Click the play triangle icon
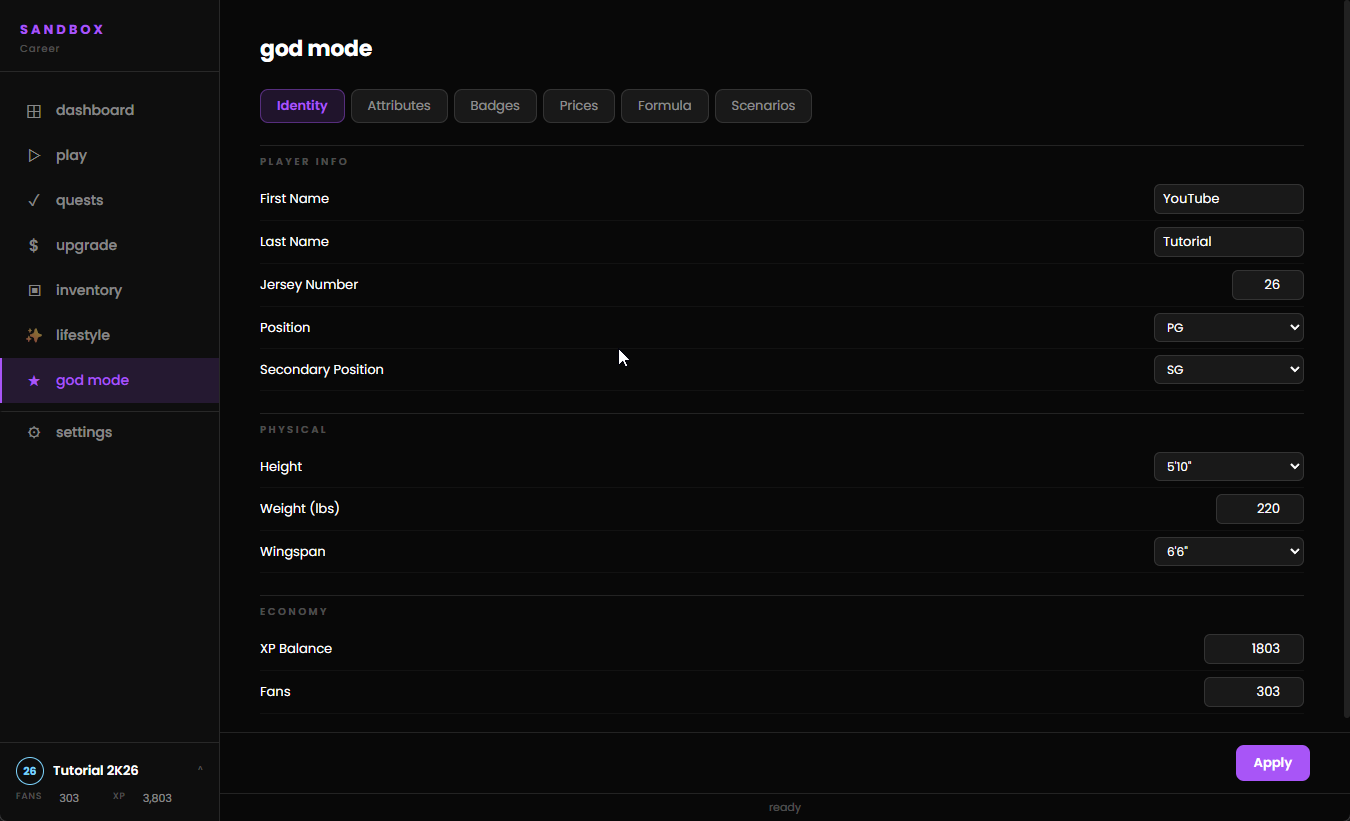1350x821 pixels. click(x=34, y=156)
